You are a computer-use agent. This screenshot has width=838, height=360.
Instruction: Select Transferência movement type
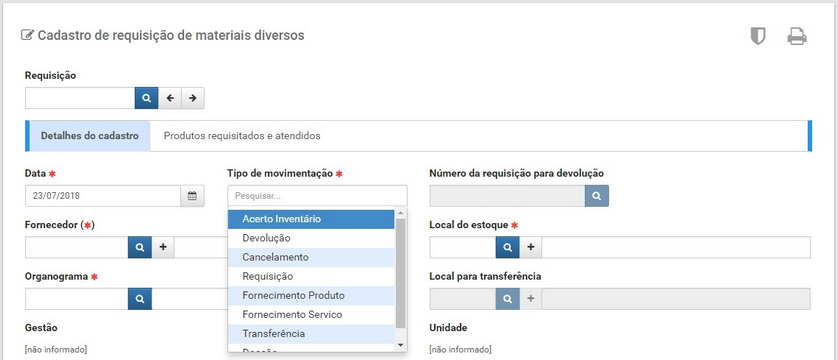click(311, 334)
